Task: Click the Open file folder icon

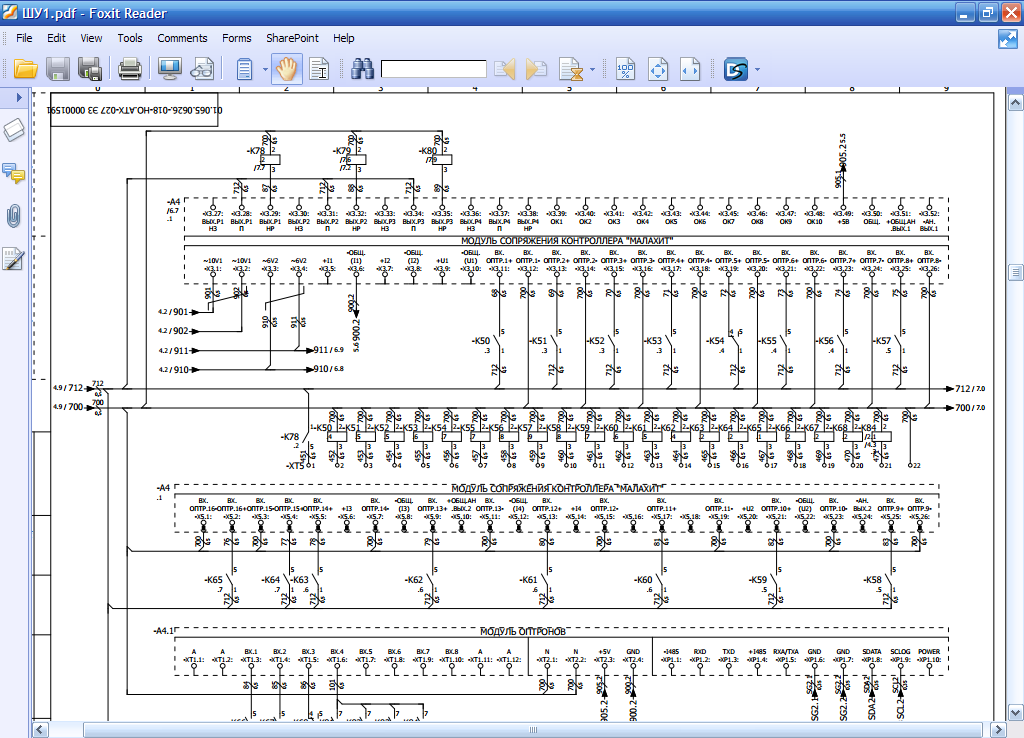Action: point(25,69)
